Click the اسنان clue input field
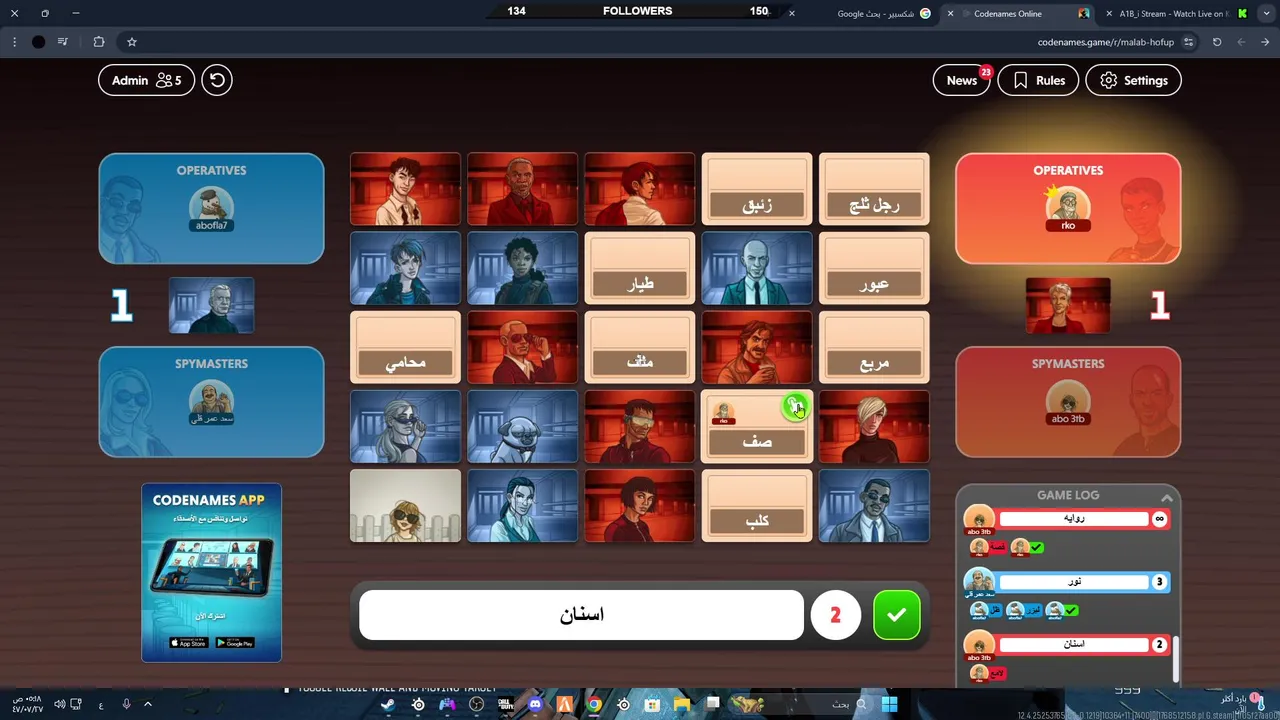Image resolution: width=1280 pixels, height=720 pixels. point(581,615)
